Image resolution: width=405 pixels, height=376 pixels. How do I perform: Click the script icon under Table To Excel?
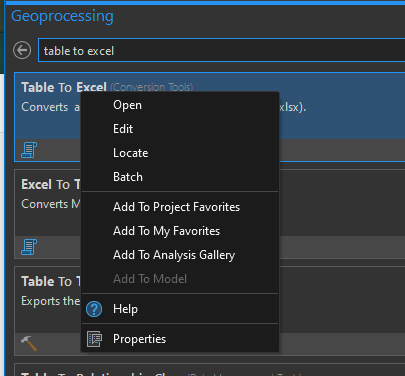pos(29,150)
